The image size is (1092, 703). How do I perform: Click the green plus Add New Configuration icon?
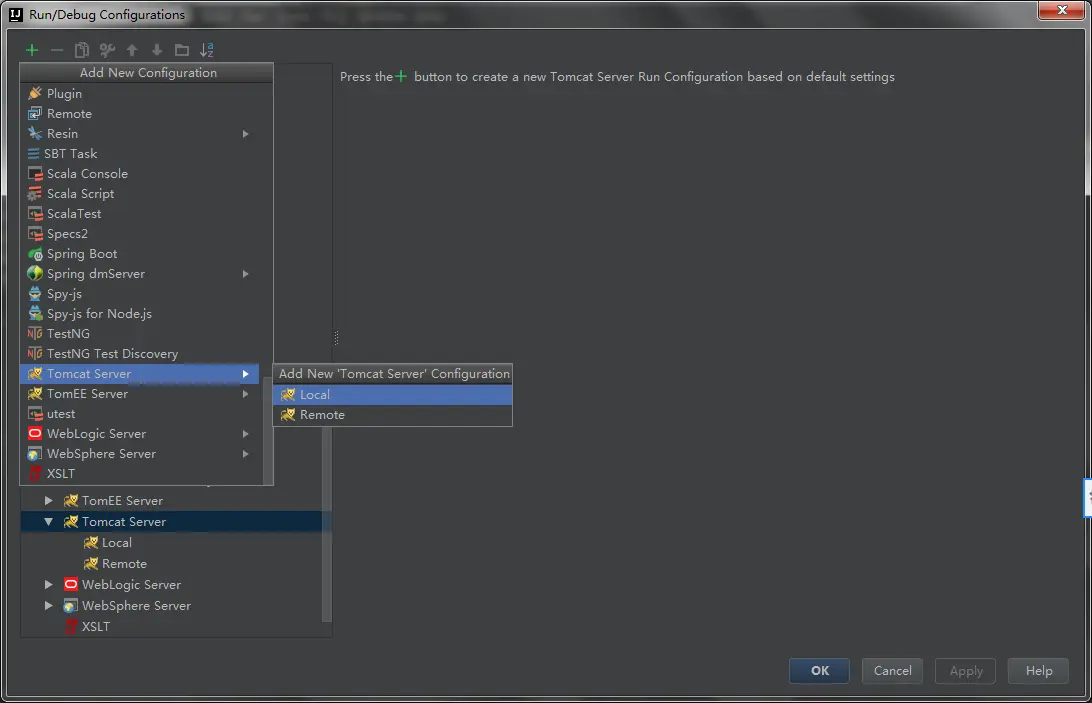(32, 49)
